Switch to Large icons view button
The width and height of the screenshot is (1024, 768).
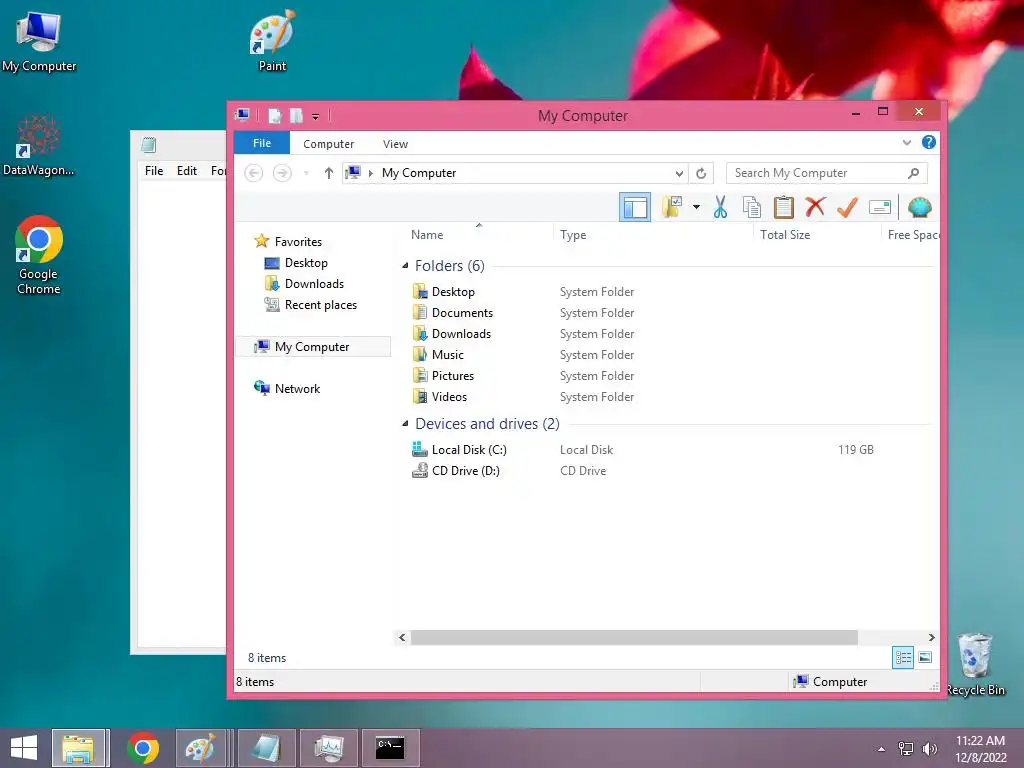925,658
